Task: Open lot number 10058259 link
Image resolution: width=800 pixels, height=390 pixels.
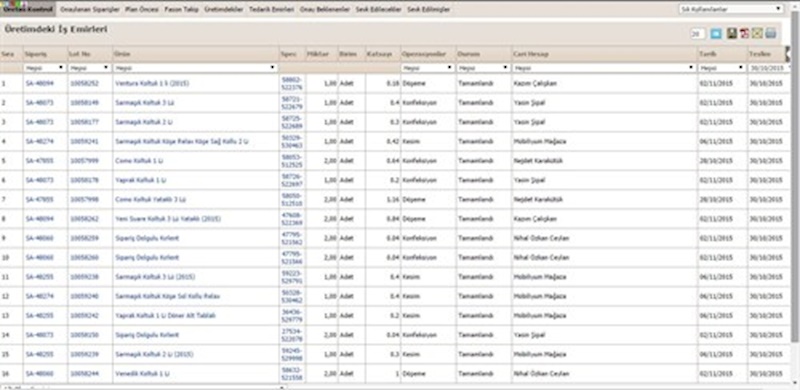Action: (x=84, y=238)
